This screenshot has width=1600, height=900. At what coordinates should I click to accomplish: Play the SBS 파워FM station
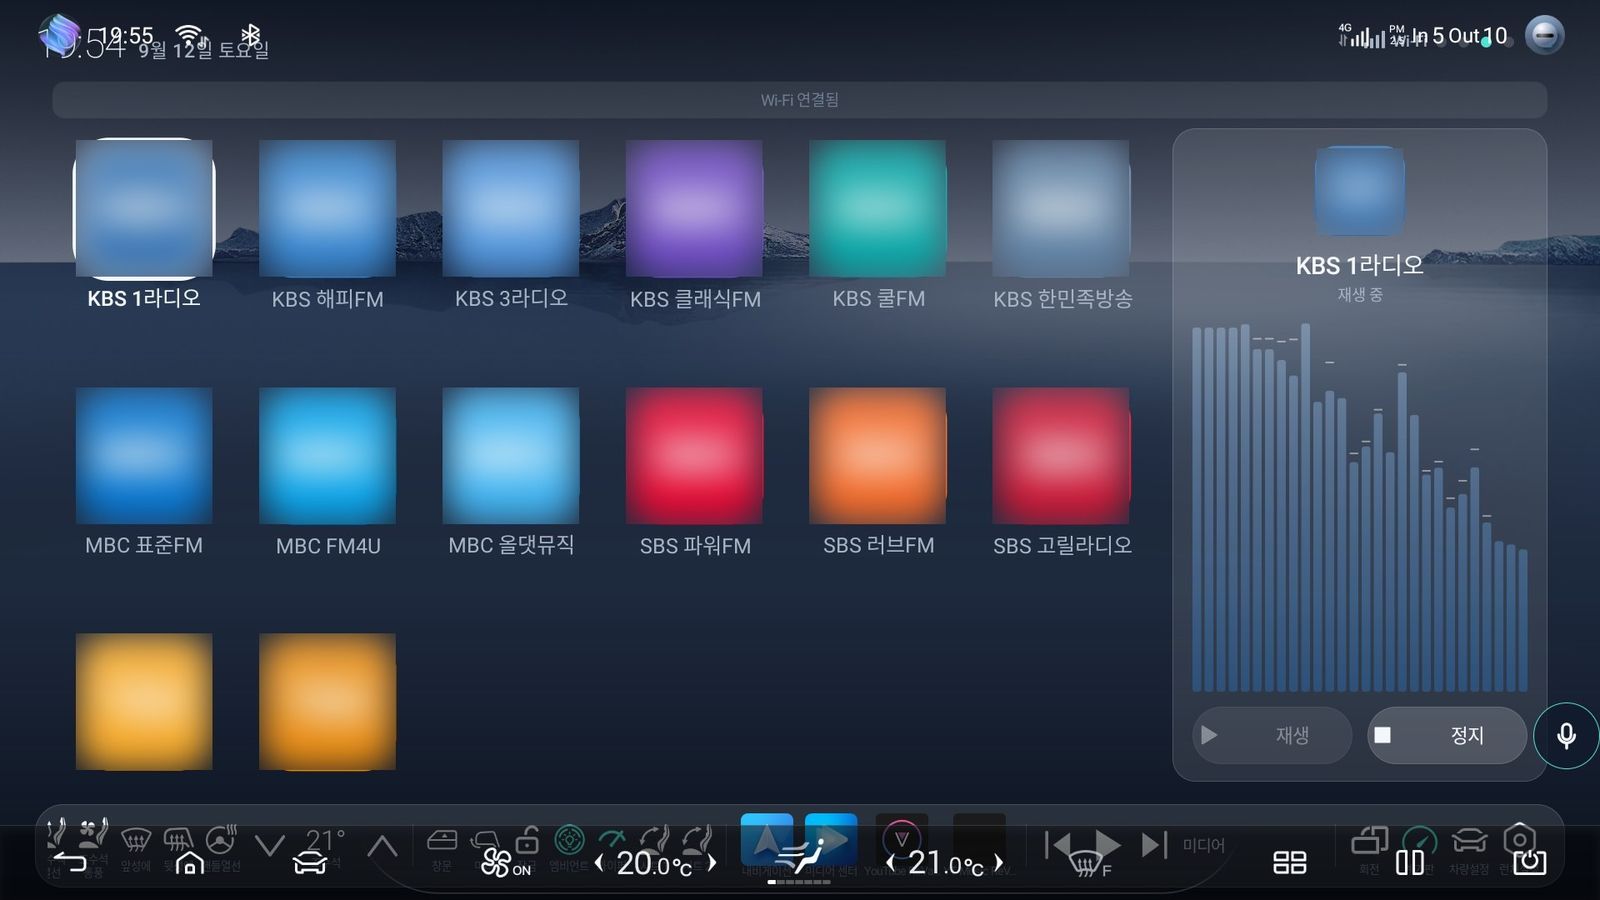694,455
